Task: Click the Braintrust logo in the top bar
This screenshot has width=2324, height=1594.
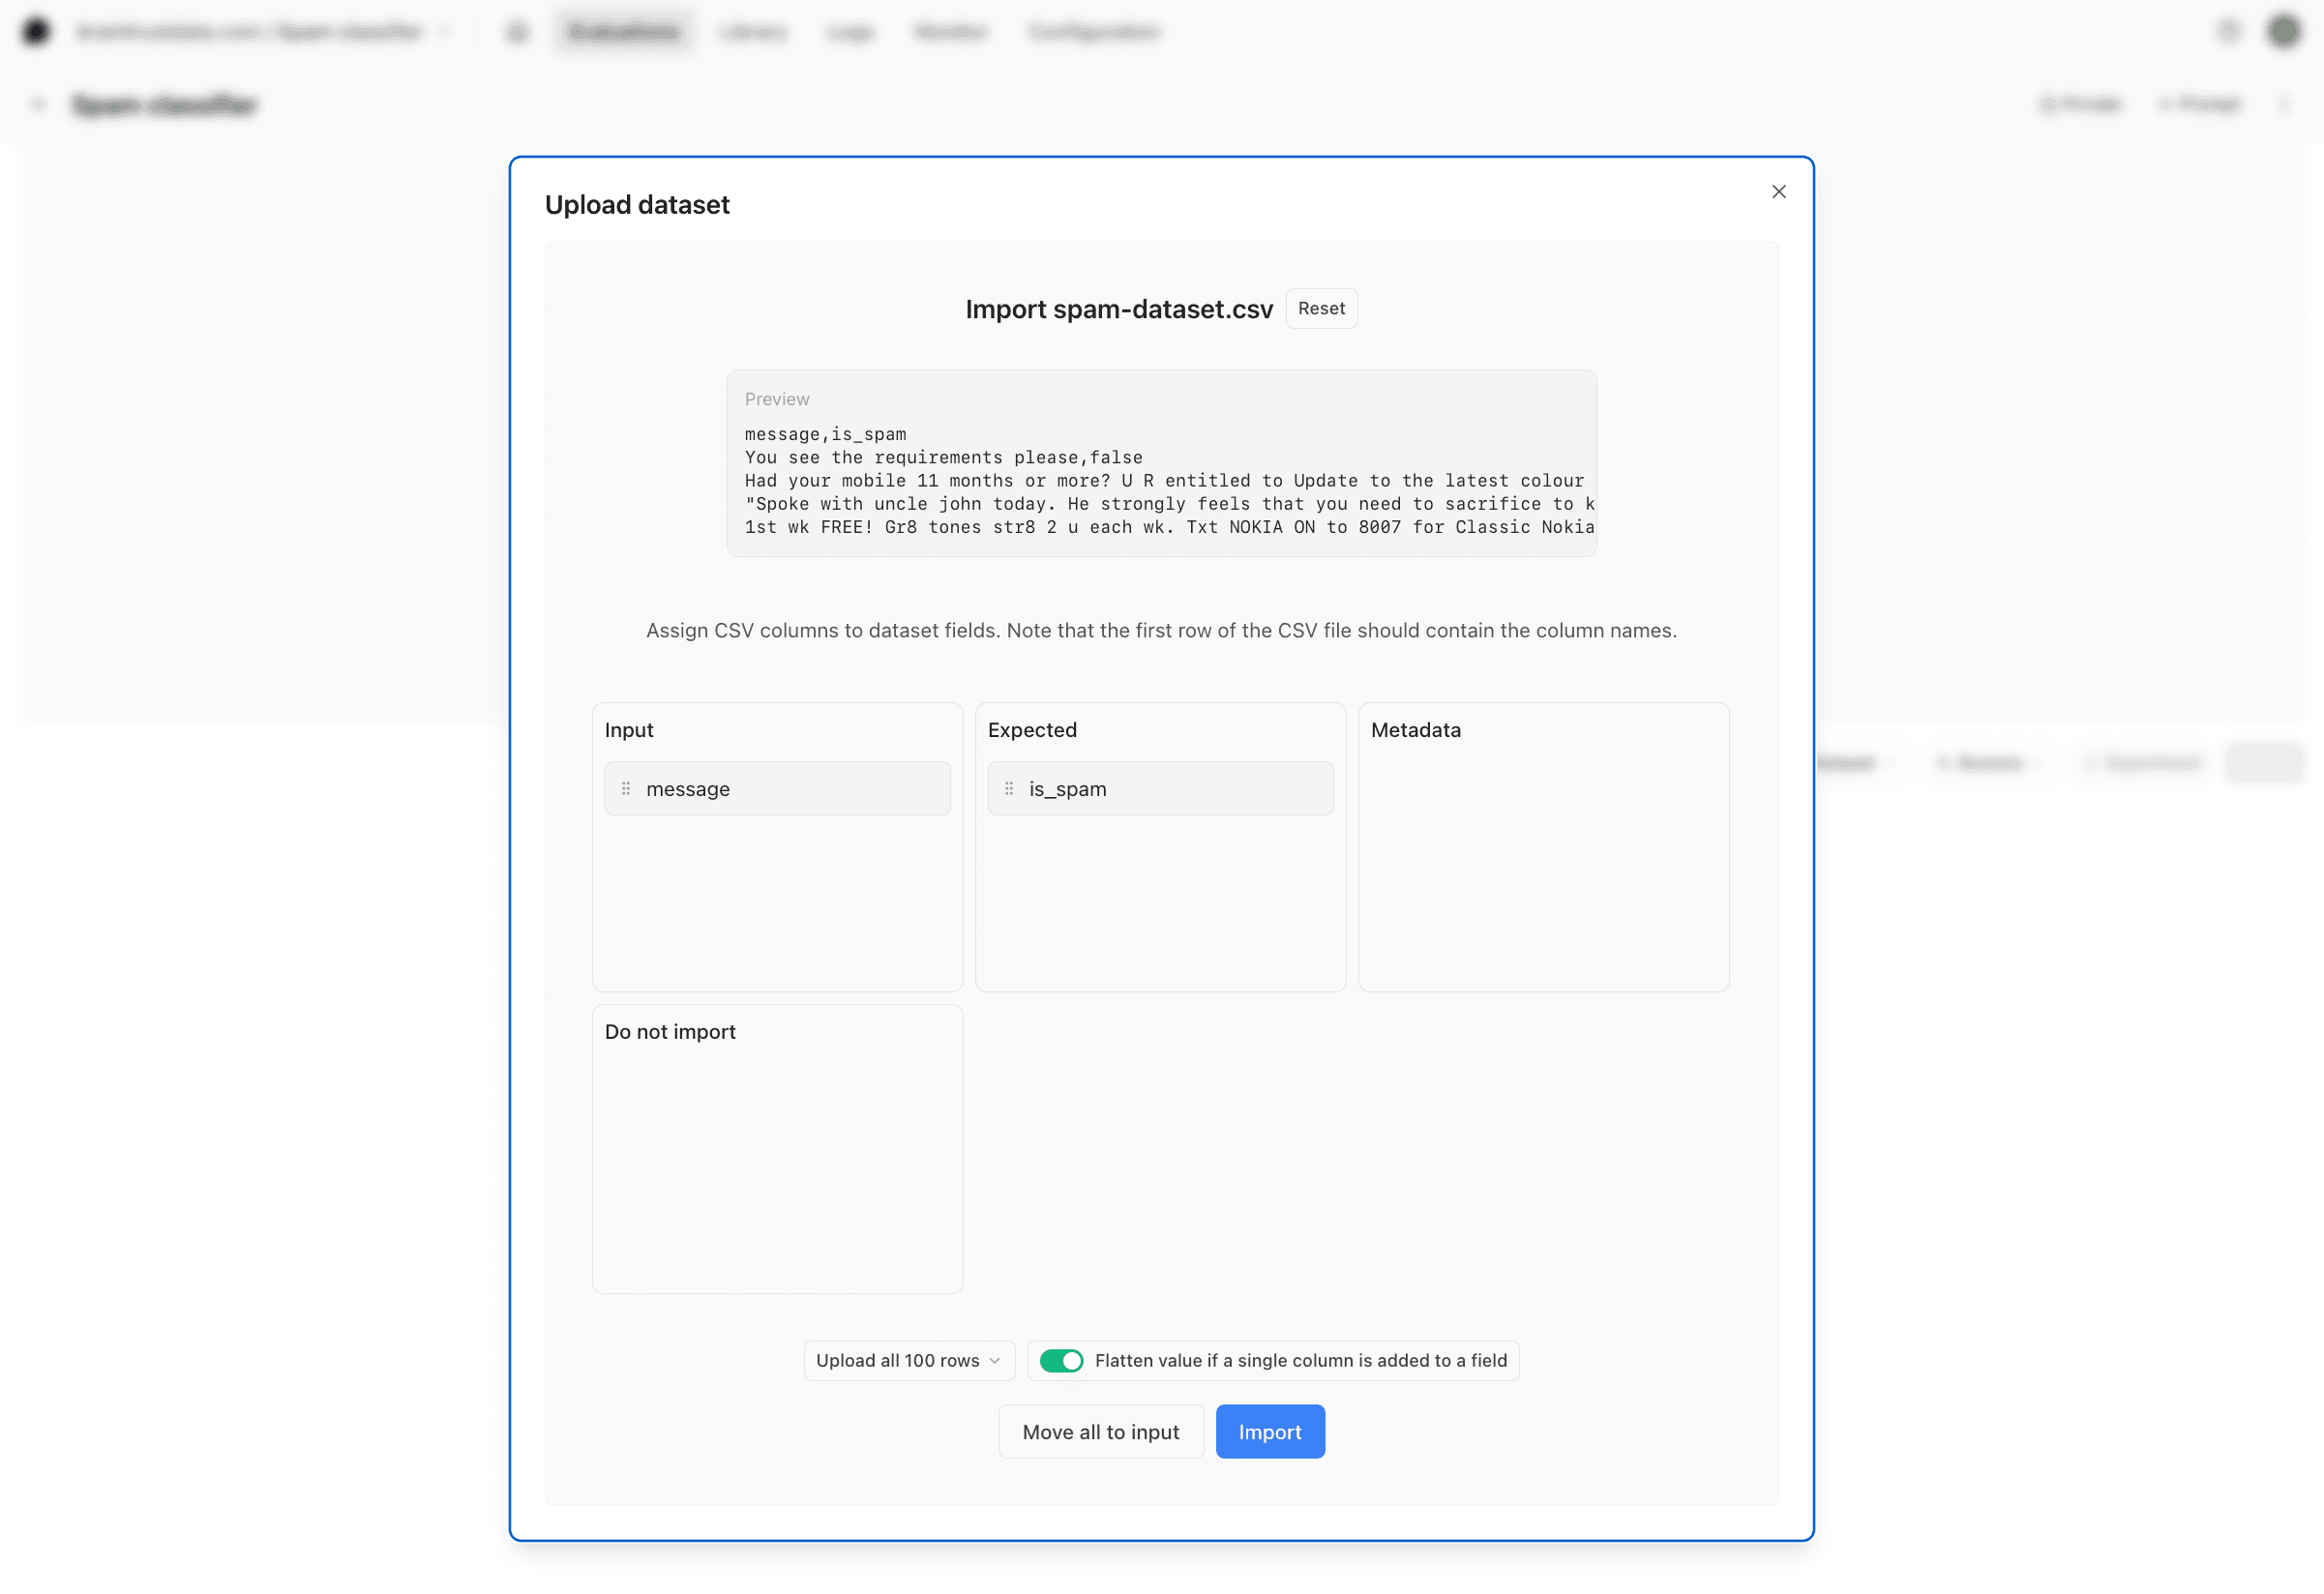Action: pos(36,31)
